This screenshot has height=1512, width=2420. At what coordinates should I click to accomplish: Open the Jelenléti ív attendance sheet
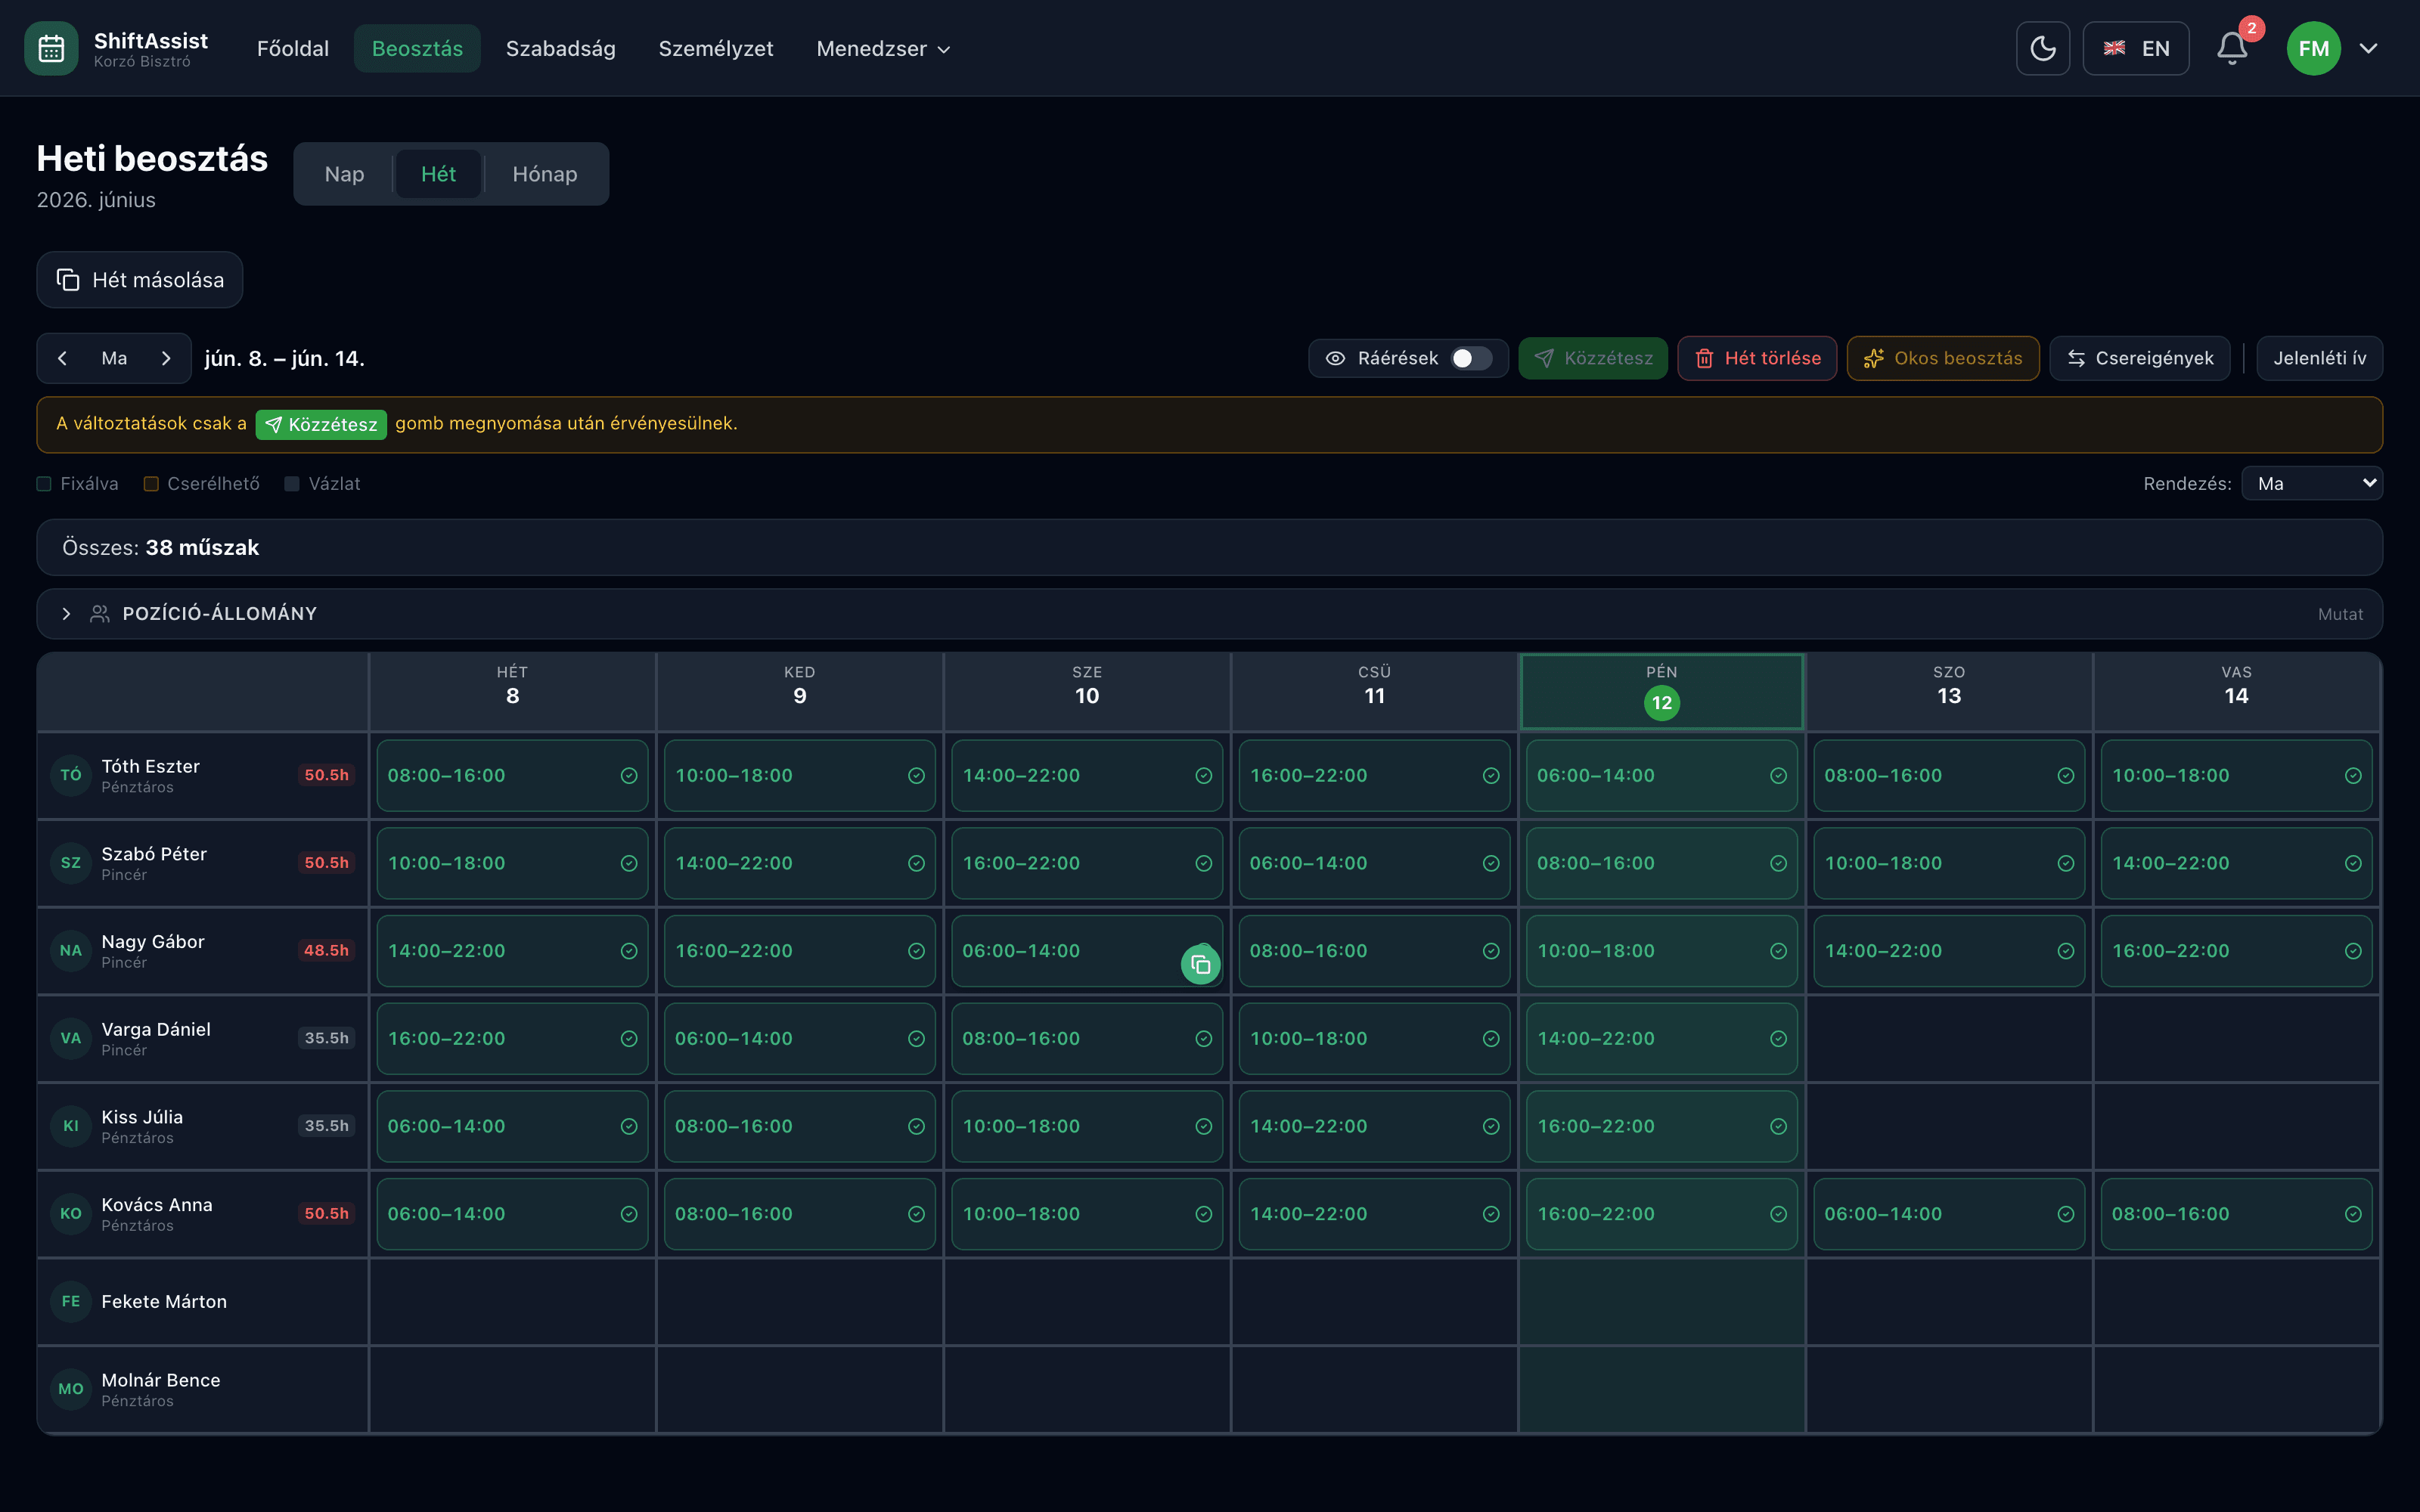click(2320, 358)
